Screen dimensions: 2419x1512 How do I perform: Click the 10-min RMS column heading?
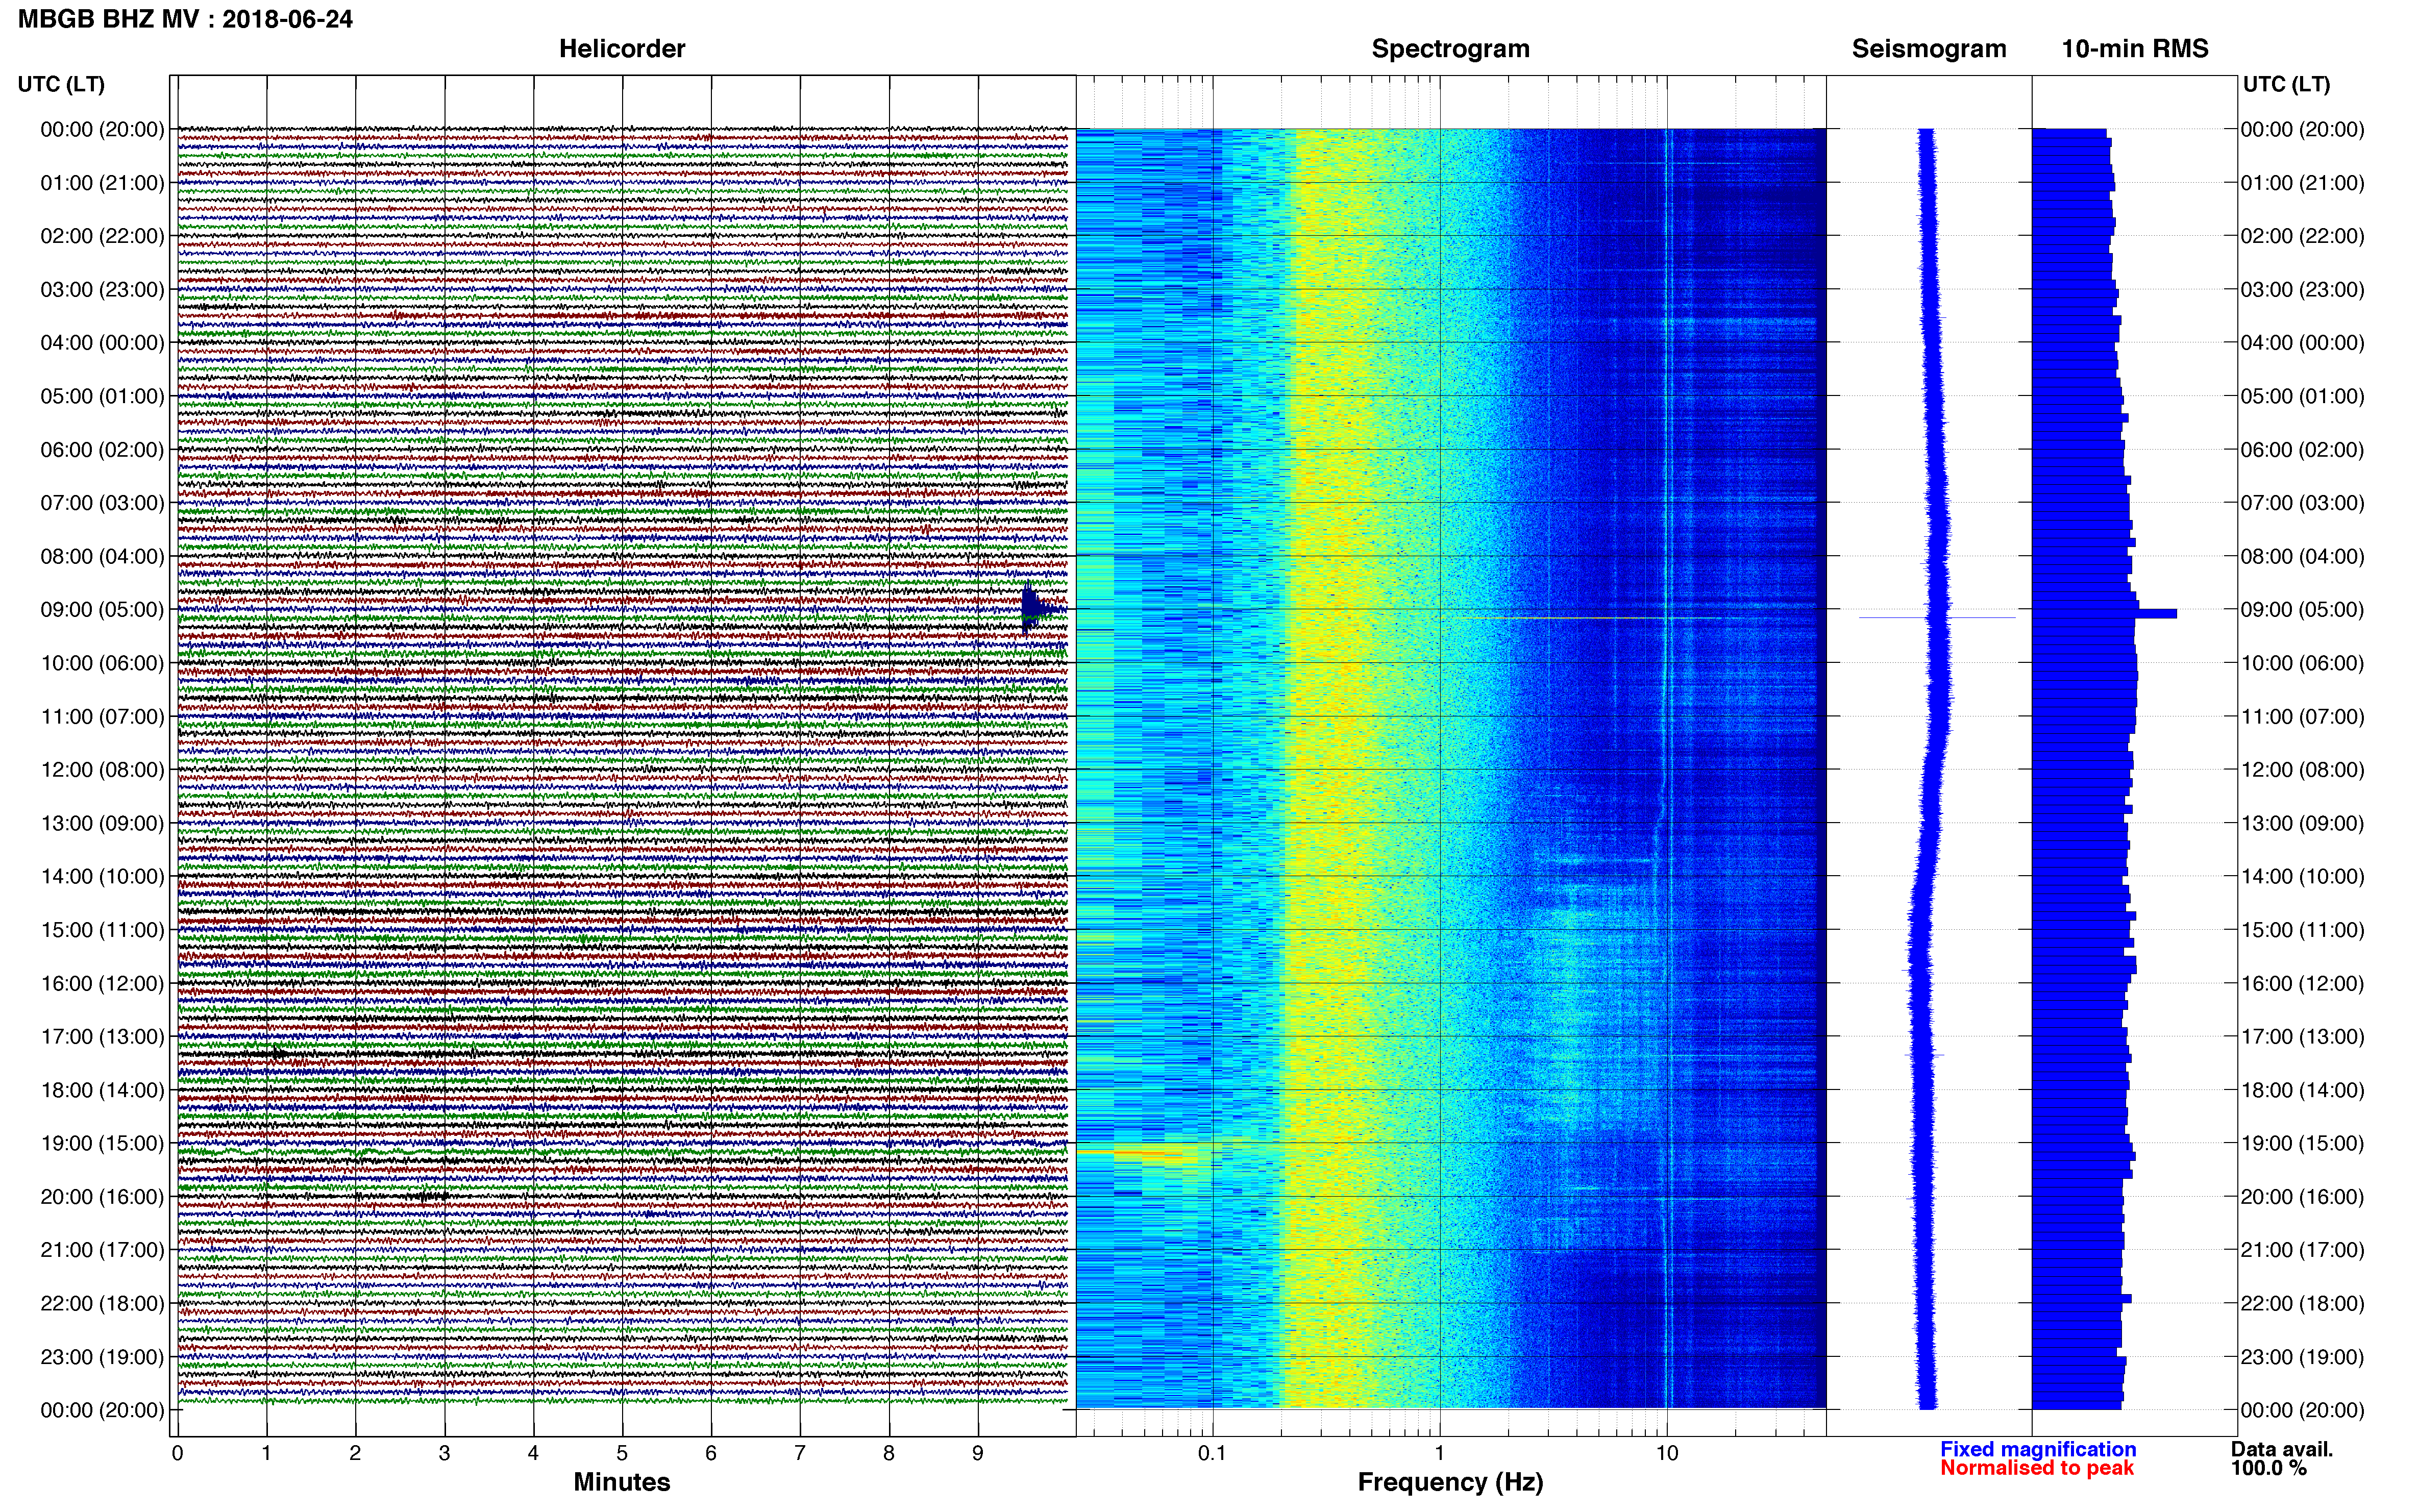pos(2135,49)
